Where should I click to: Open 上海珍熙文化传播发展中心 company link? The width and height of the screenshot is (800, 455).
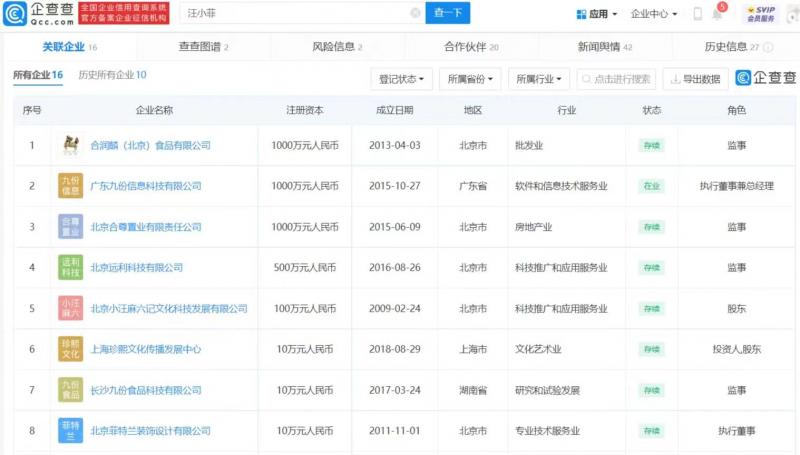pyautogui.click(x=146, y=349)
